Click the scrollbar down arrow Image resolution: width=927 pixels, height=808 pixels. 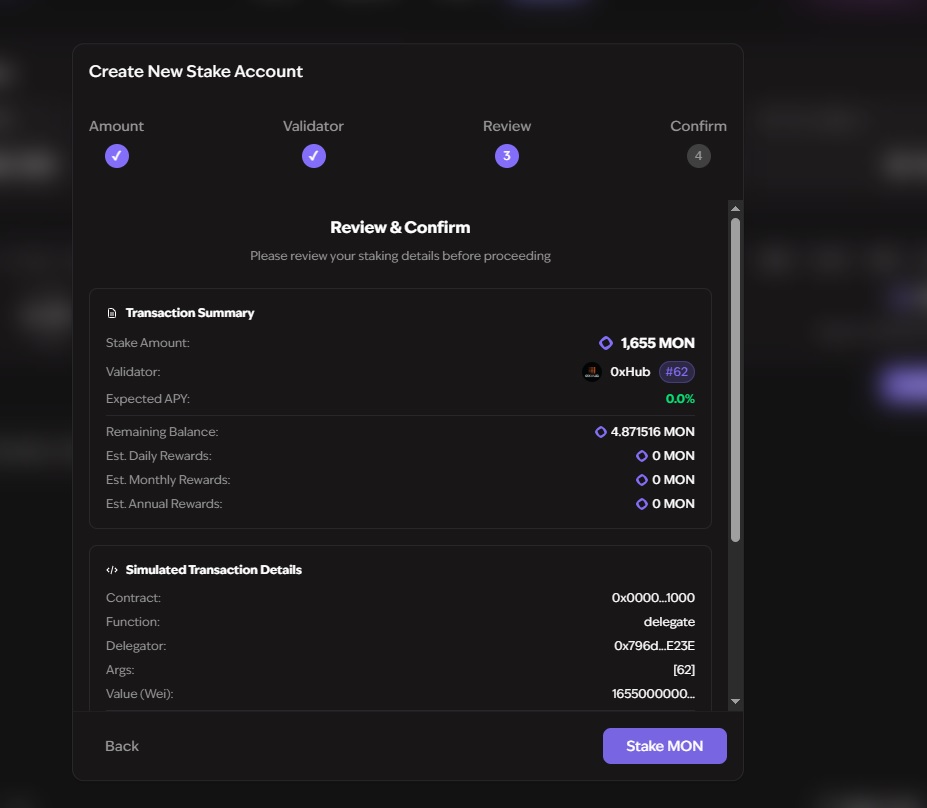coord(736,702)
